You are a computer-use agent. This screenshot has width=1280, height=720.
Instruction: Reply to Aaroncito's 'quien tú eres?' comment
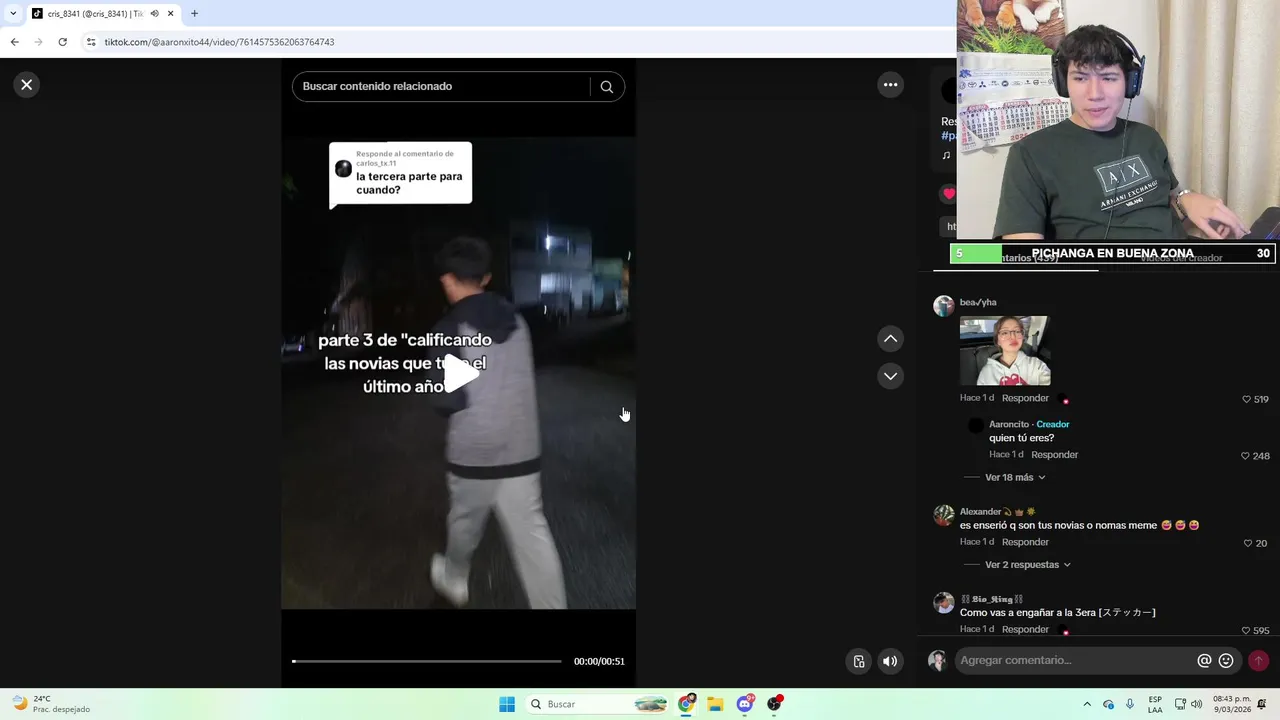coord(1054,455)
